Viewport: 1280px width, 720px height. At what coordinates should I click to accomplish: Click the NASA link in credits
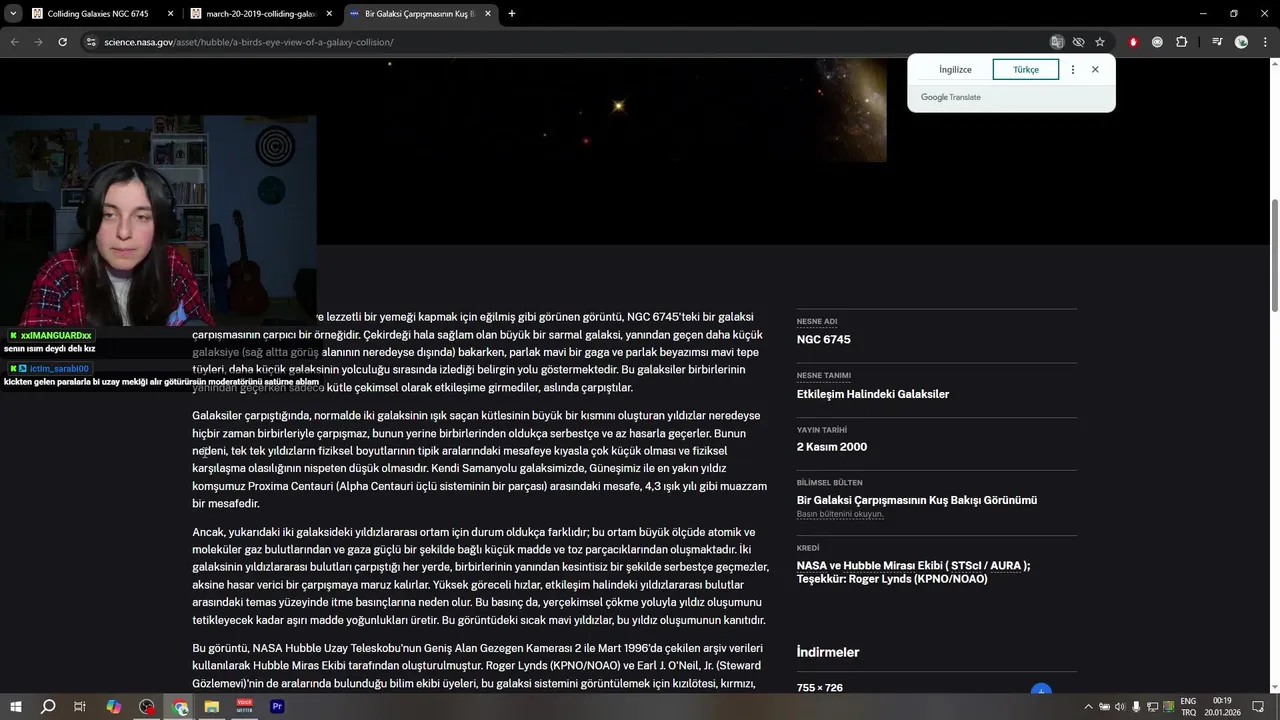pyautogui.click(x=811, y=566)
